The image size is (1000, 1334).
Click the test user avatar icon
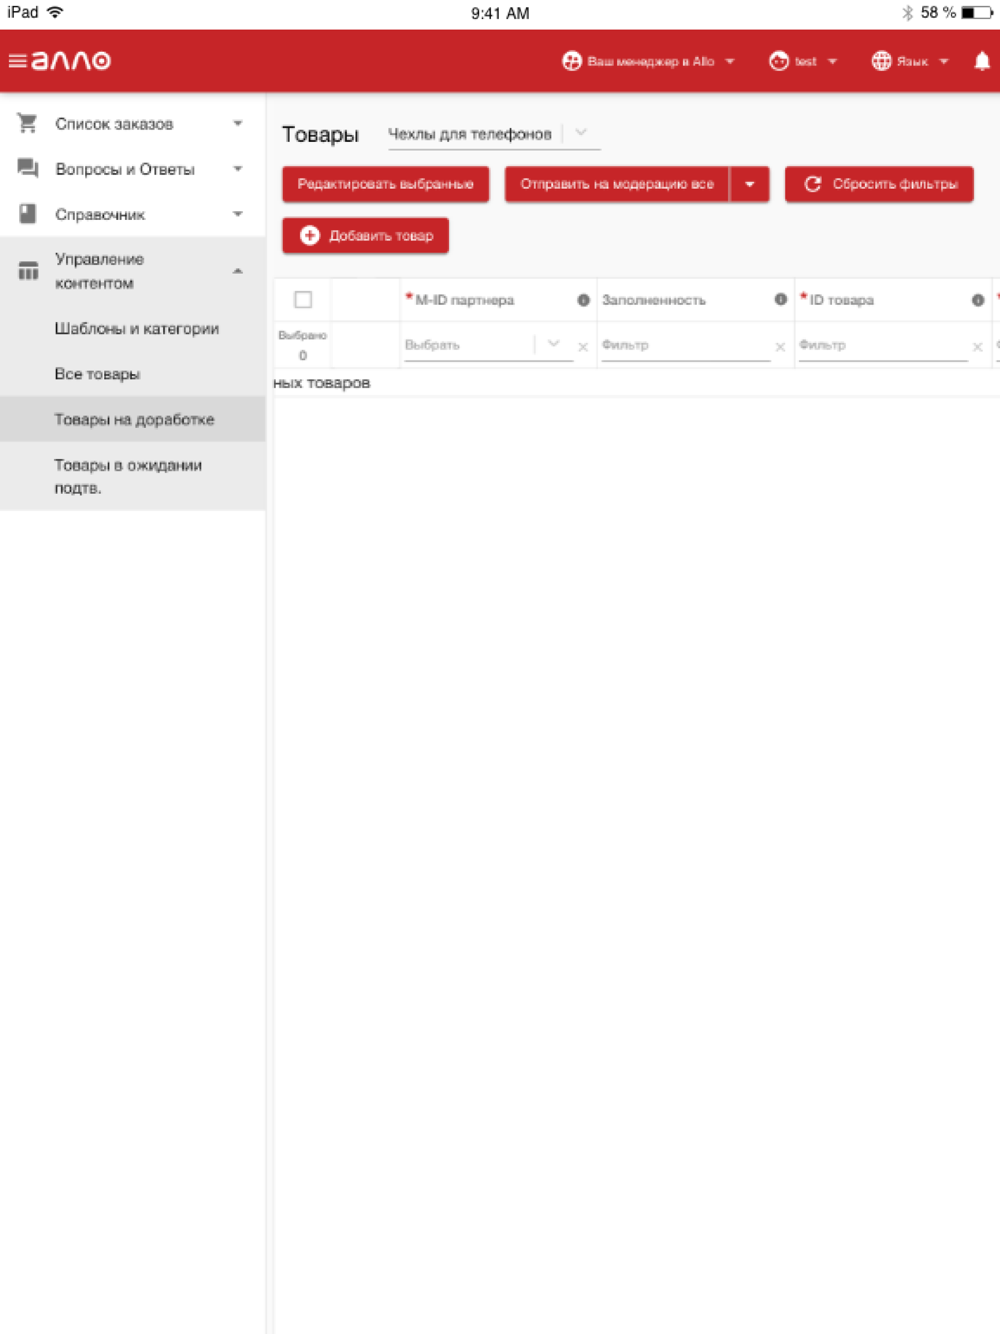point(779,61)
